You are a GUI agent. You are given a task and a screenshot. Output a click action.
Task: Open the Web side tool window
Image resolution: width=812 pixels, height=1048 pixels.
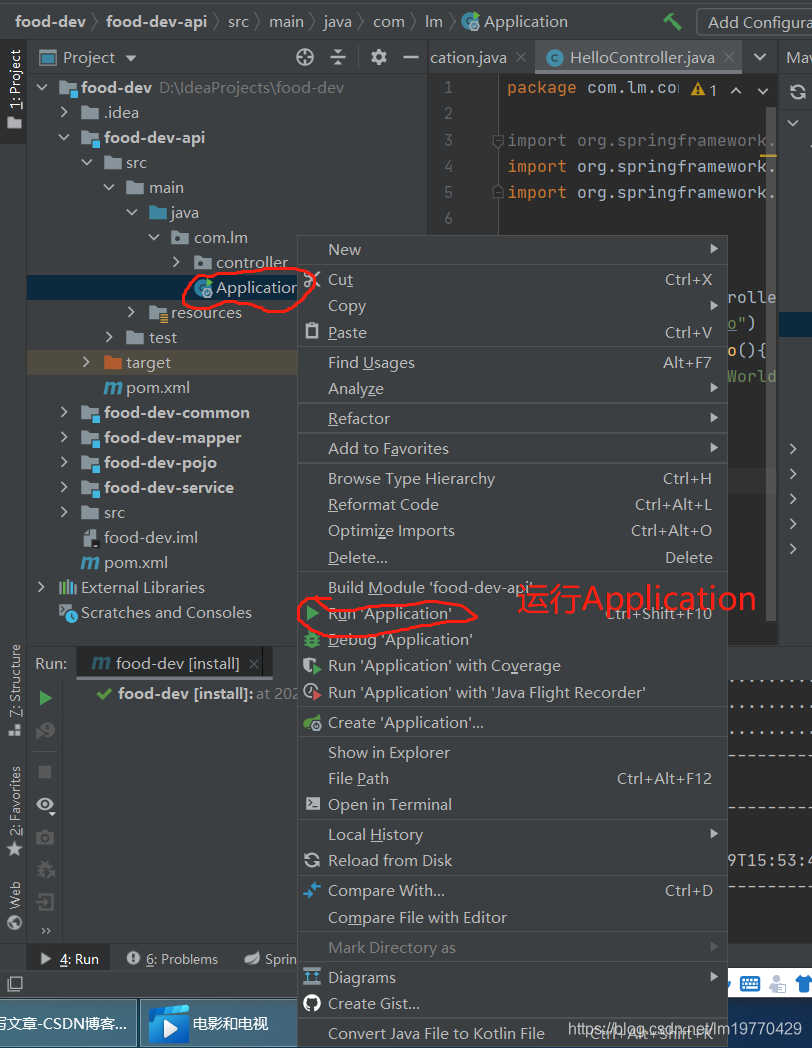(14, 906)
